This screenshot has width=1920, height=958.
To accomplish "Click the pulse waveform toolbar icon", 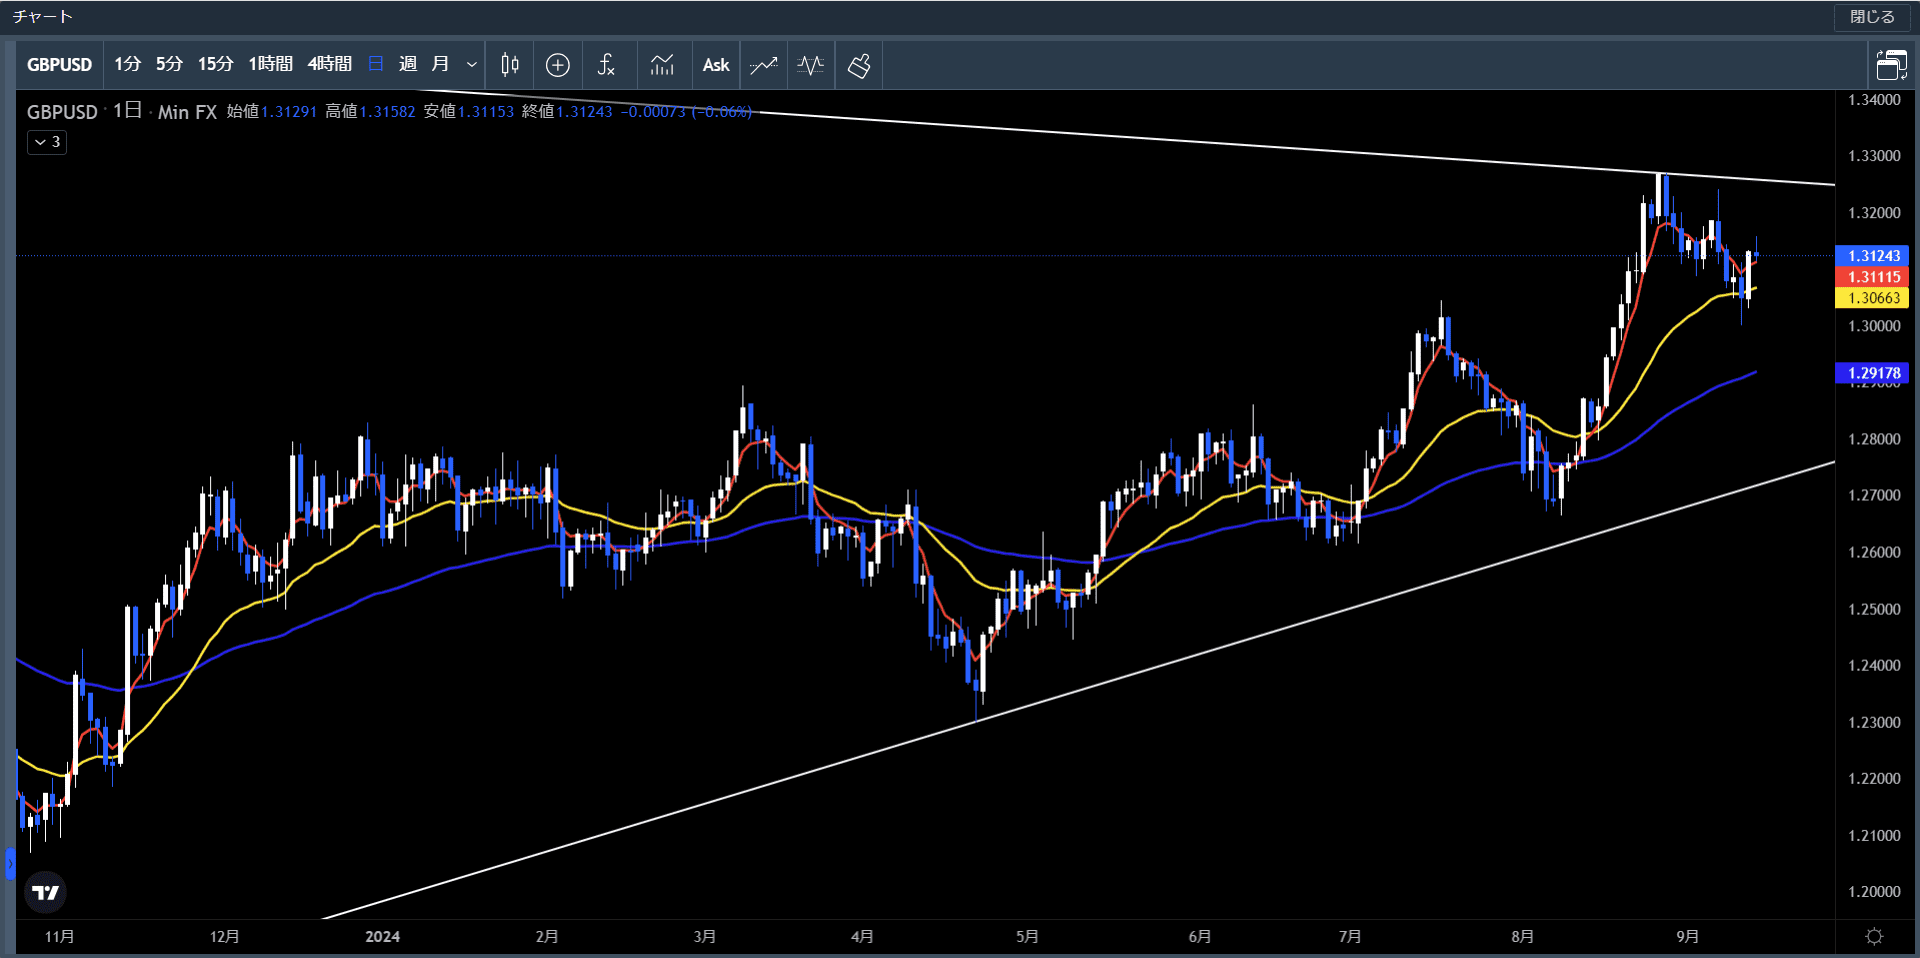I will coord(811,65).
